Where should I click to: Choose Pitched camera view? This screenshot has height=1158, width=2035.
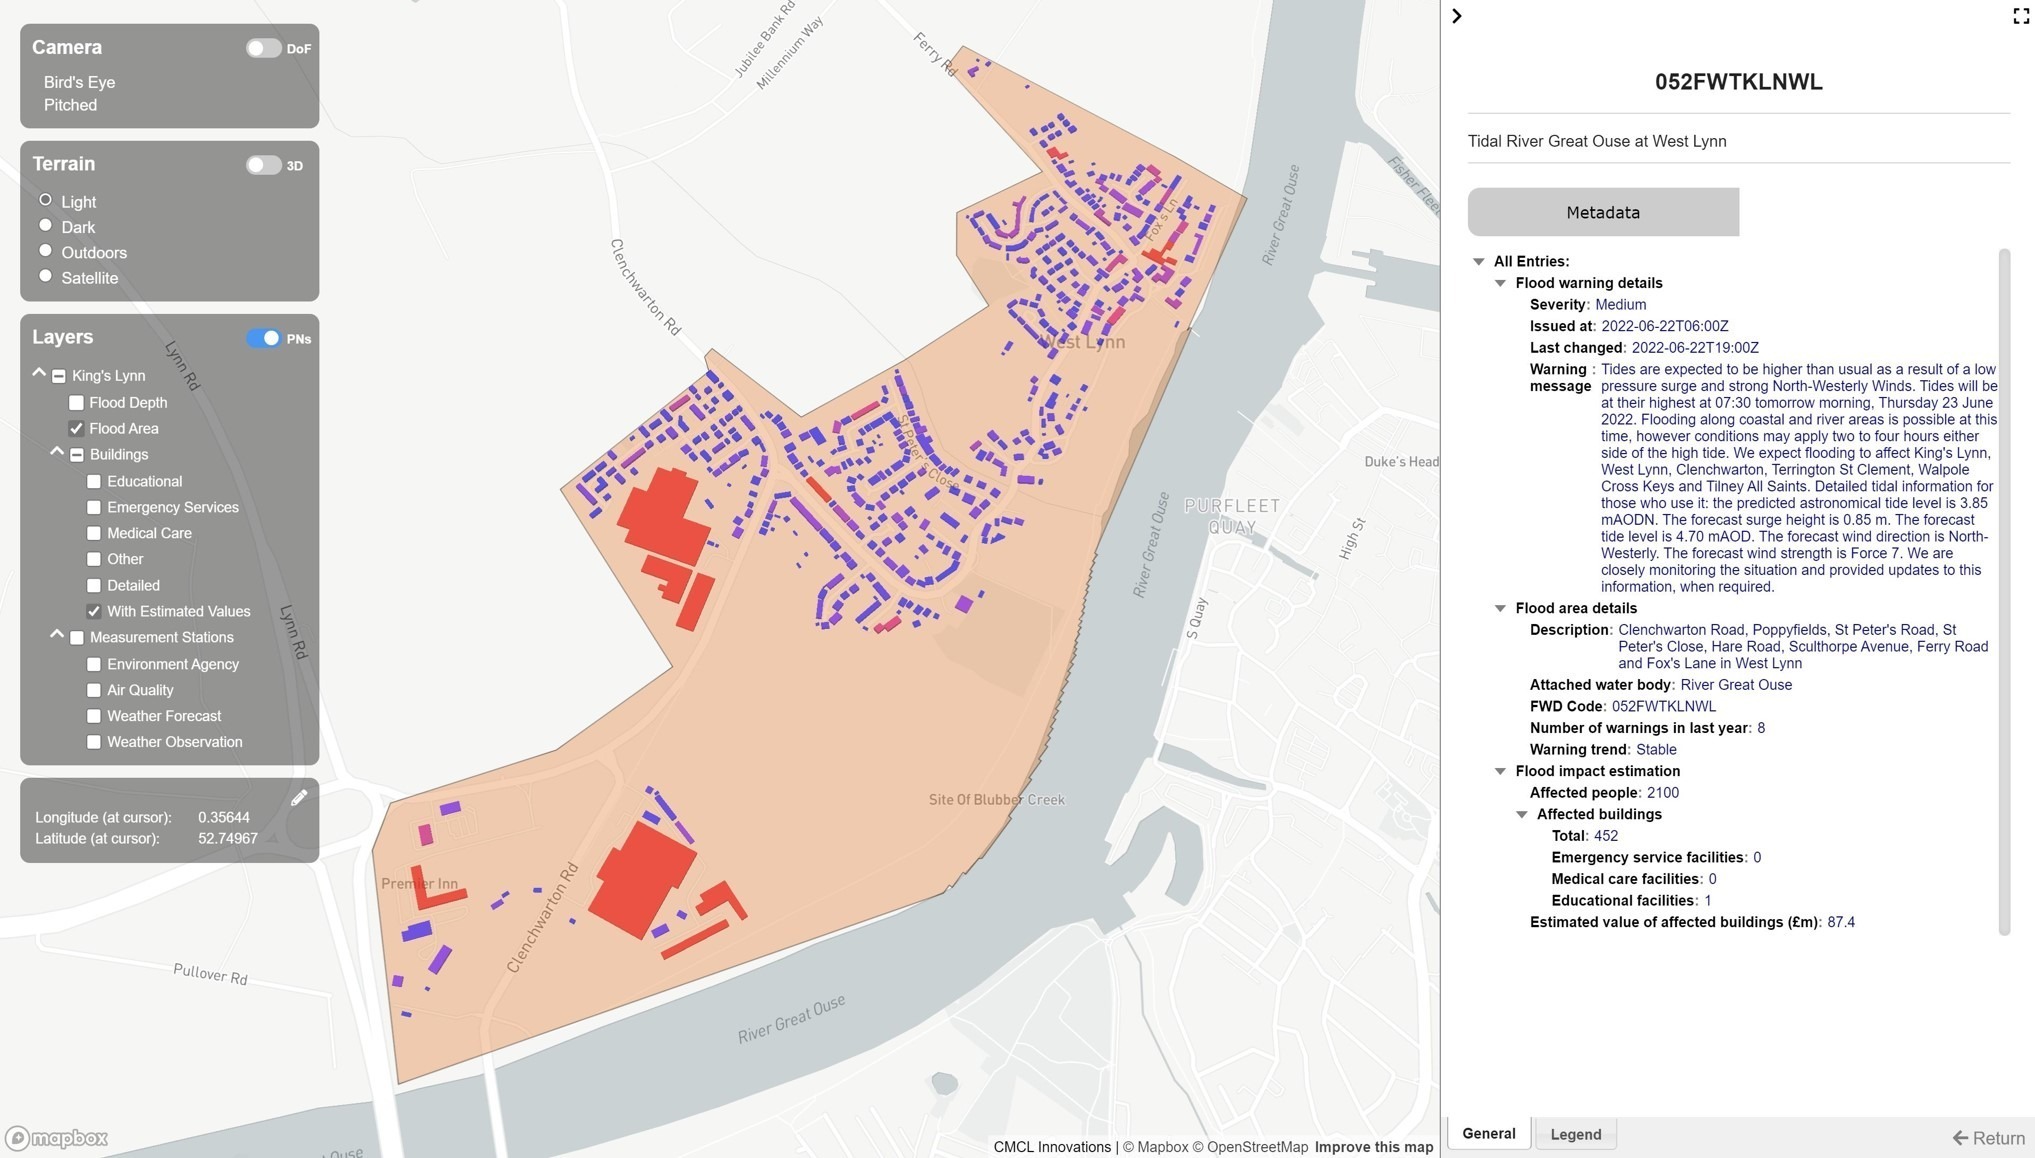[70, 105]
